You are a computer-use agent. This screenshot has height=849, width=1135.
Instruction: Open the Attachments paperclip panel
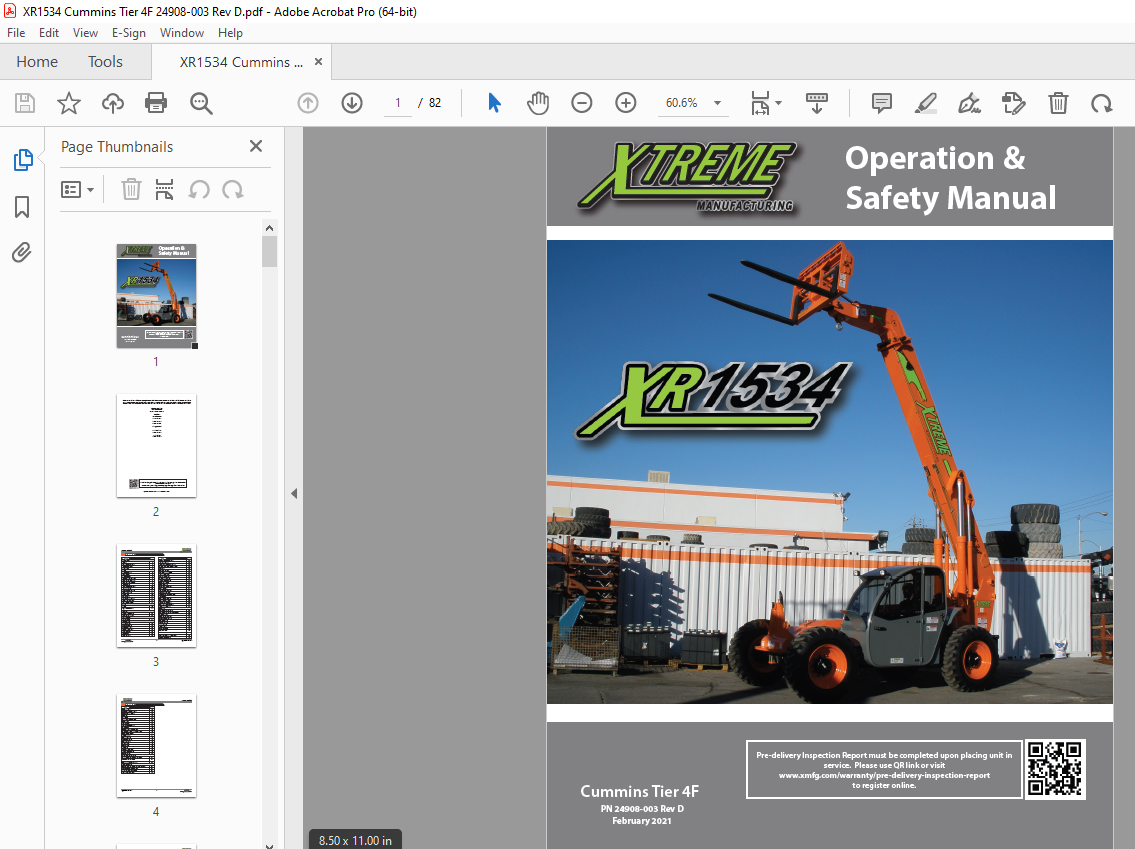pos(22,253)
